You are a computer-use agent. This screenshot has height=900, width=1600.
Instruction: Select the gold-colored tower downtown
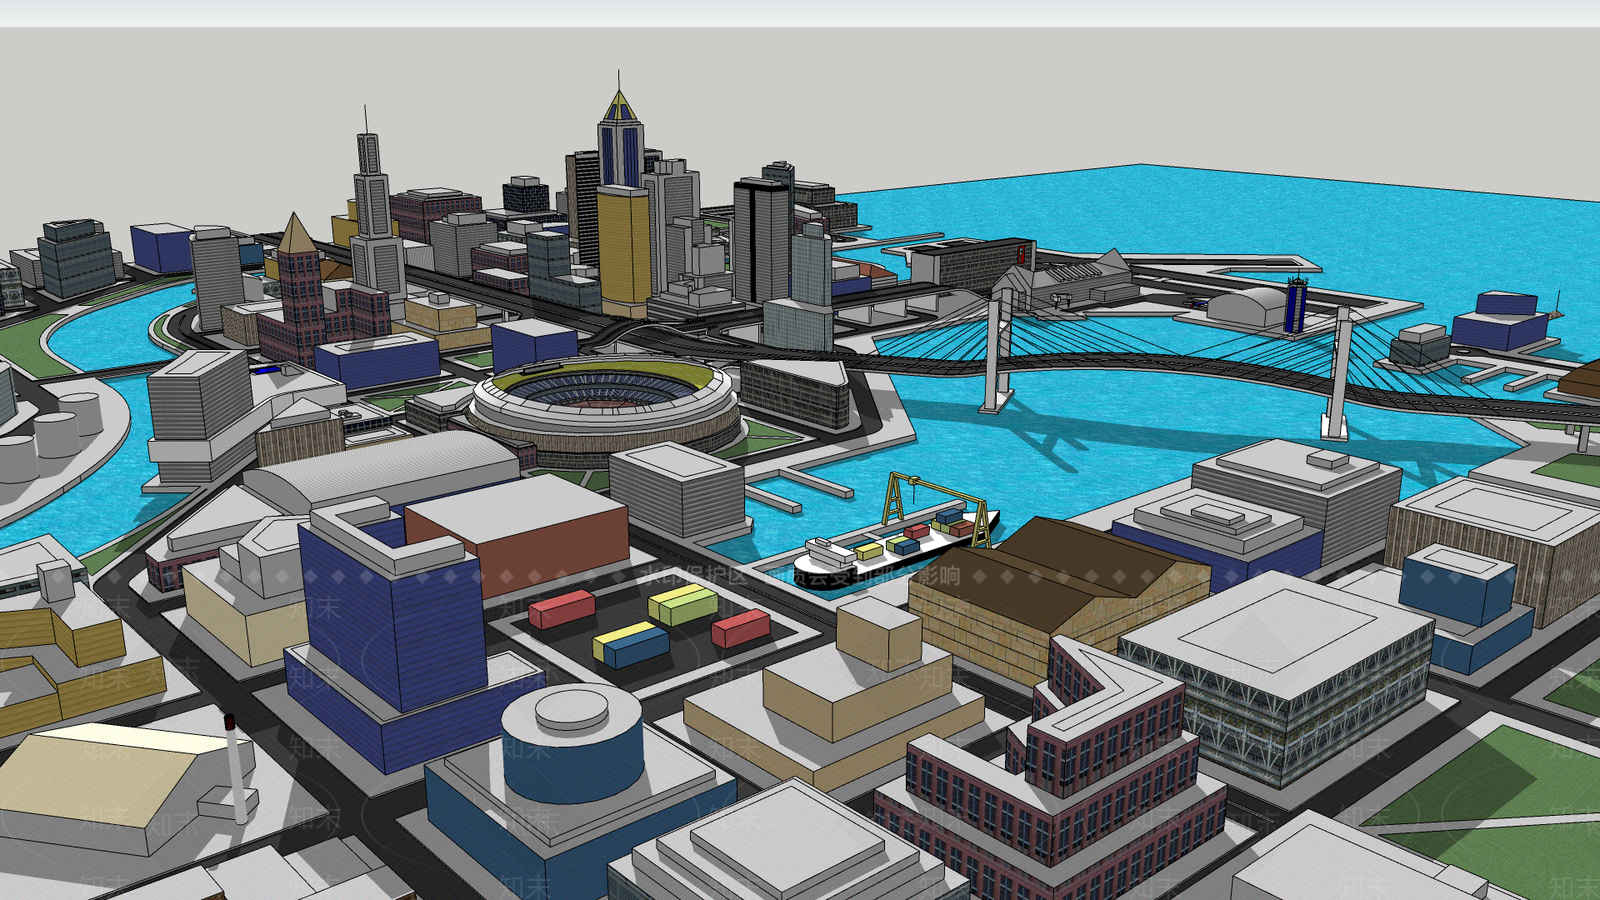click(x=624, y=249)
